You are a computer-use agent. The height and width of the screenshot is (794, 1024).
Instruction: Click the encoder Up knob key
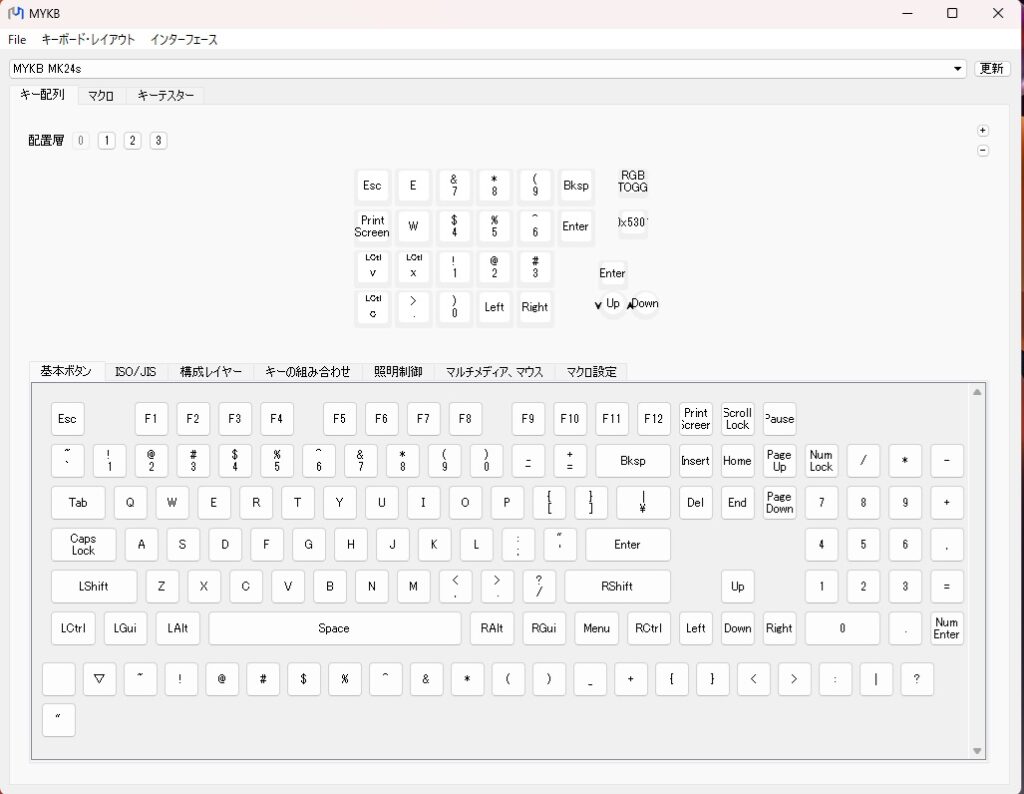point(613,304)
